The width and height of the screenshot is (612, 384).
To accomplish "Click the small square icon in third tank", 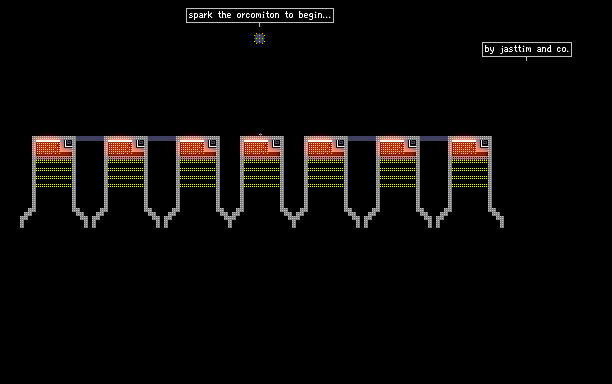I will pos(212,143).
